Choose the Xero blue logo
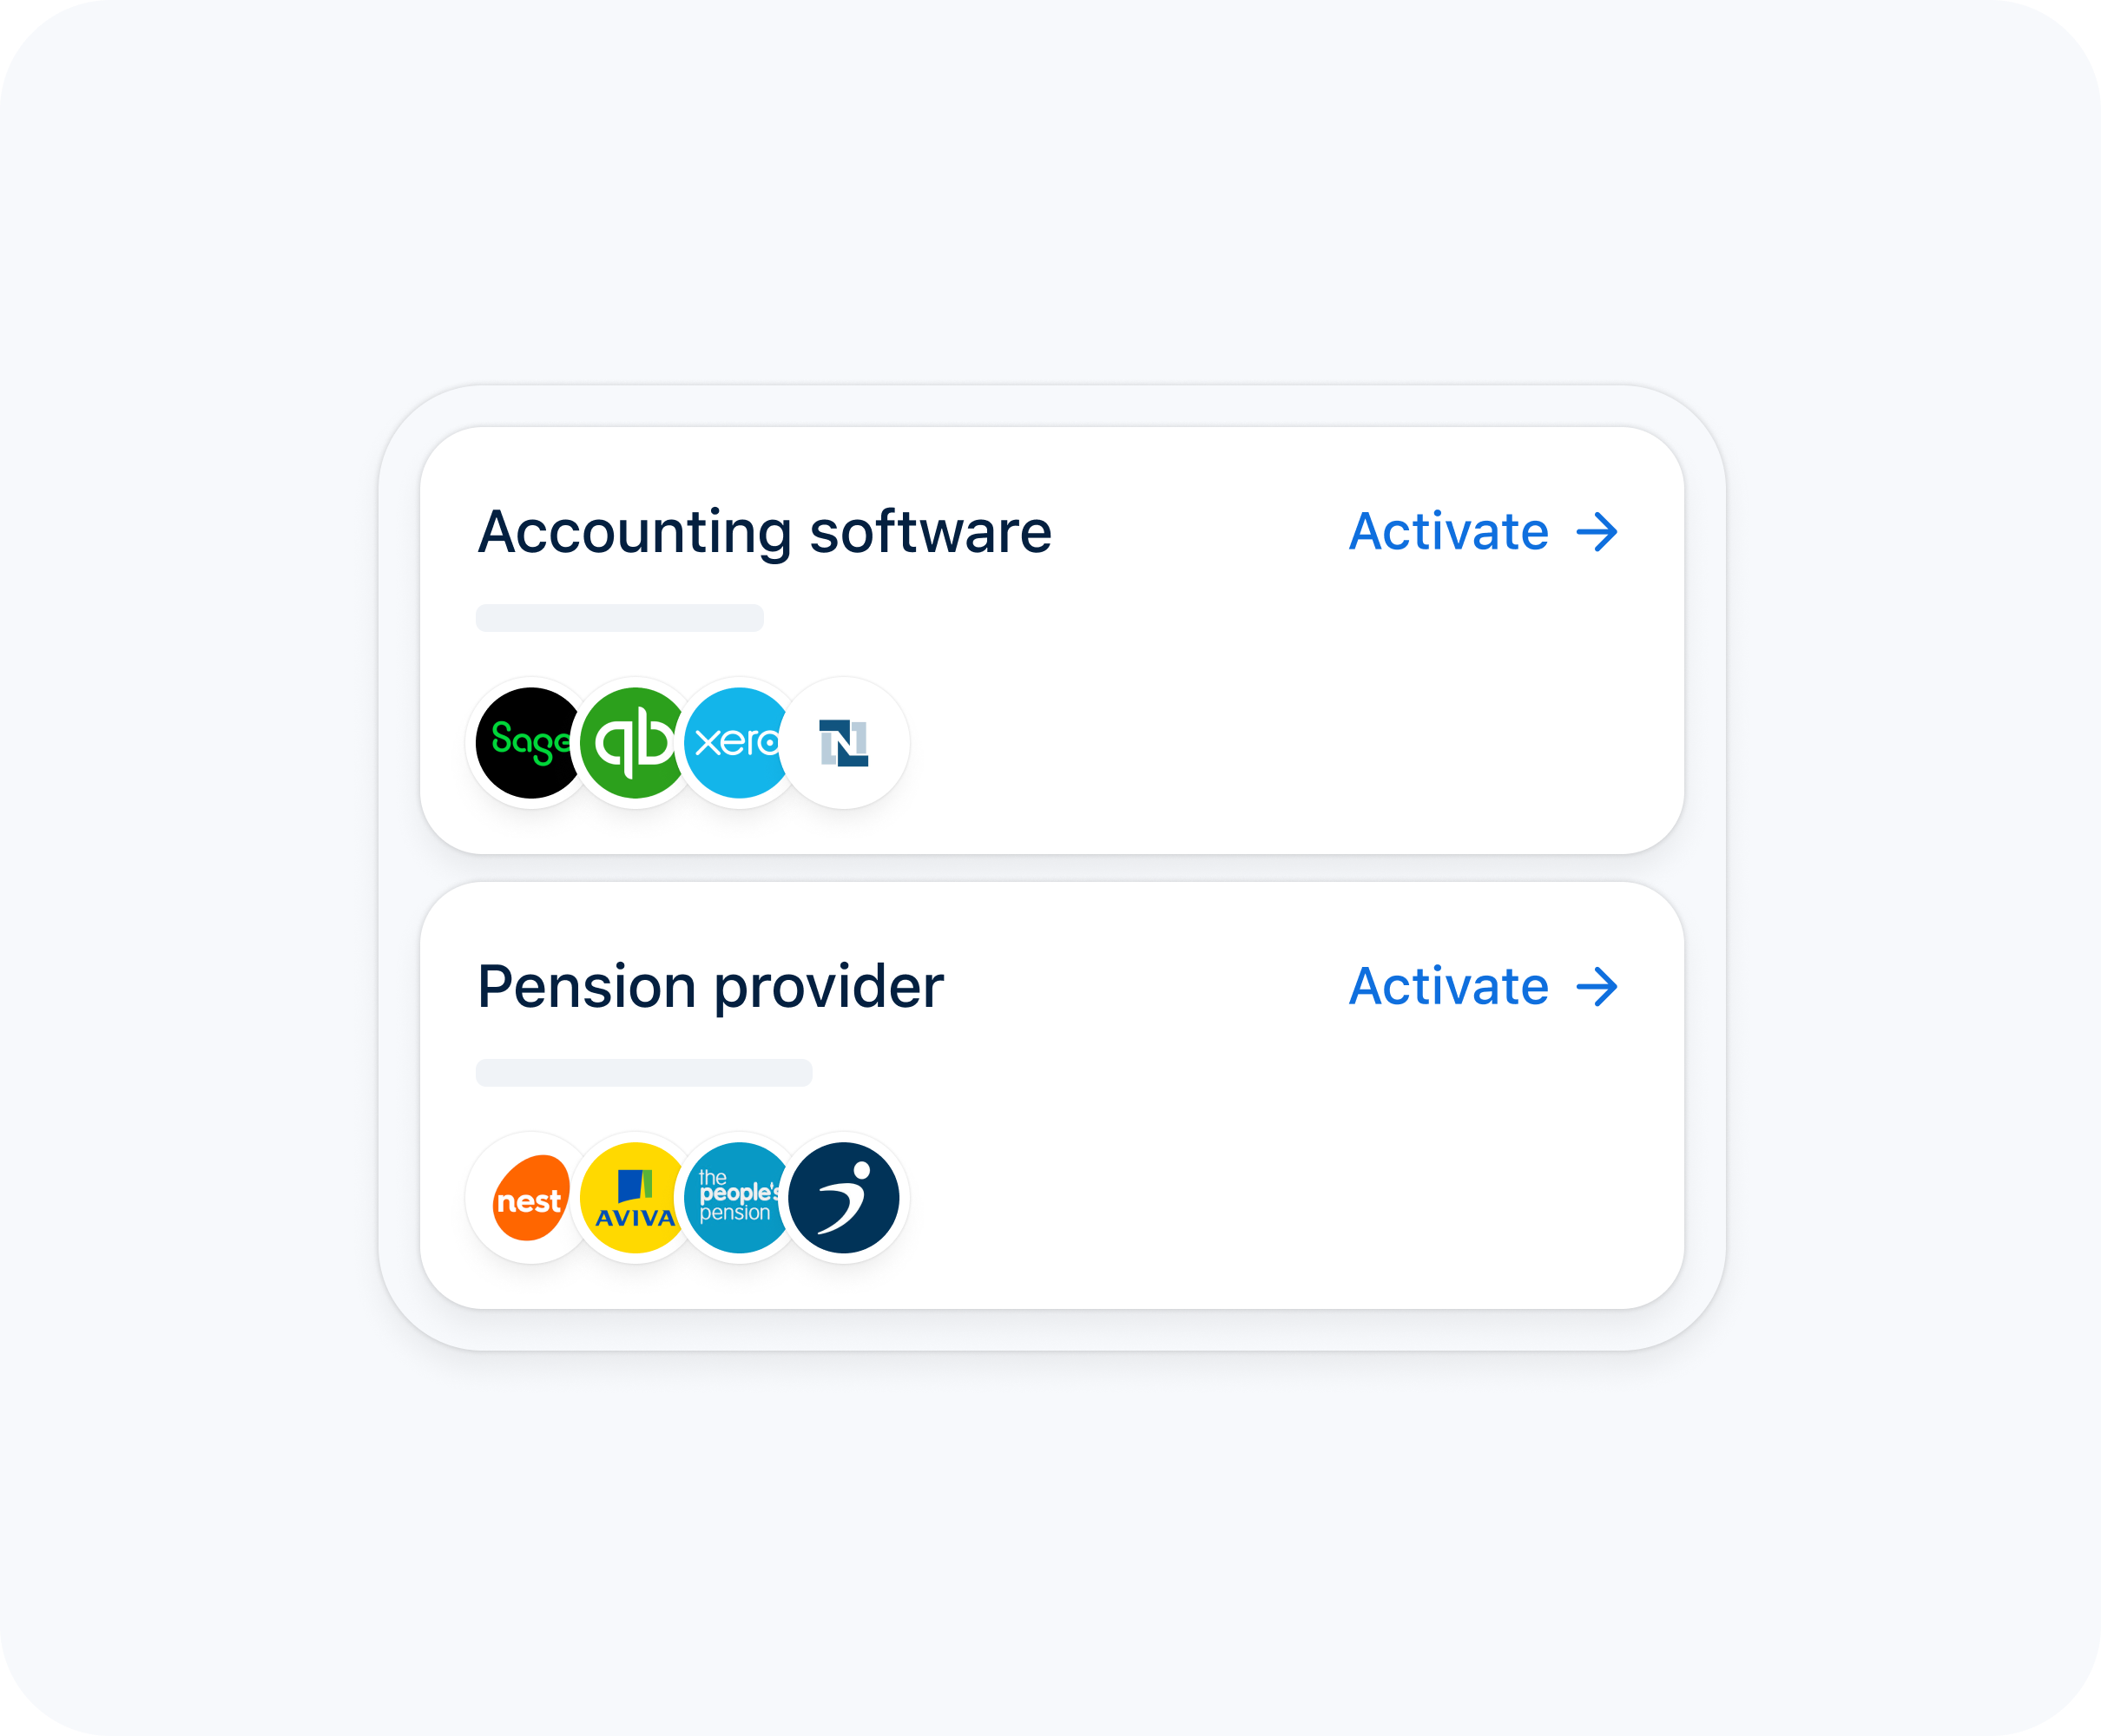Screen dimensions: 2101x1736 pyautogui.click(x=739, y=742)
